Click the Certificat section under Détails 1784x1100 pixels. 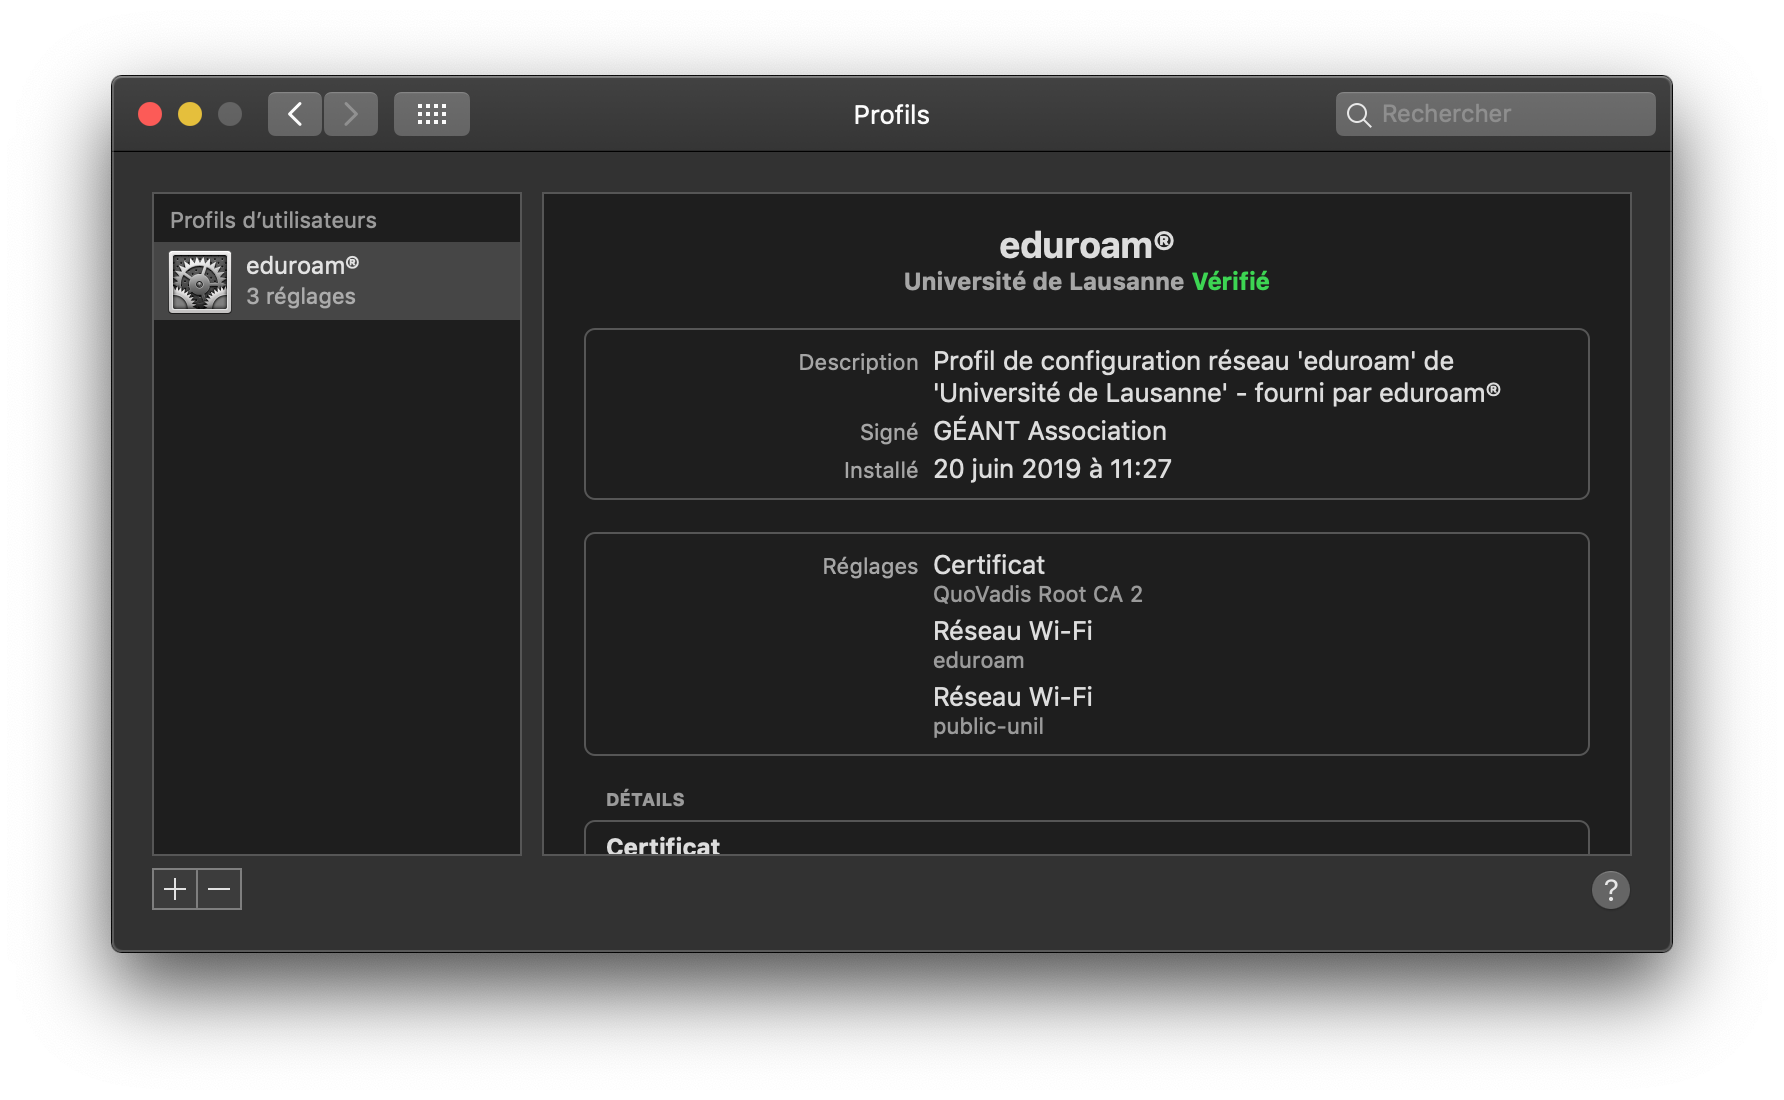[x=663, y=845]
